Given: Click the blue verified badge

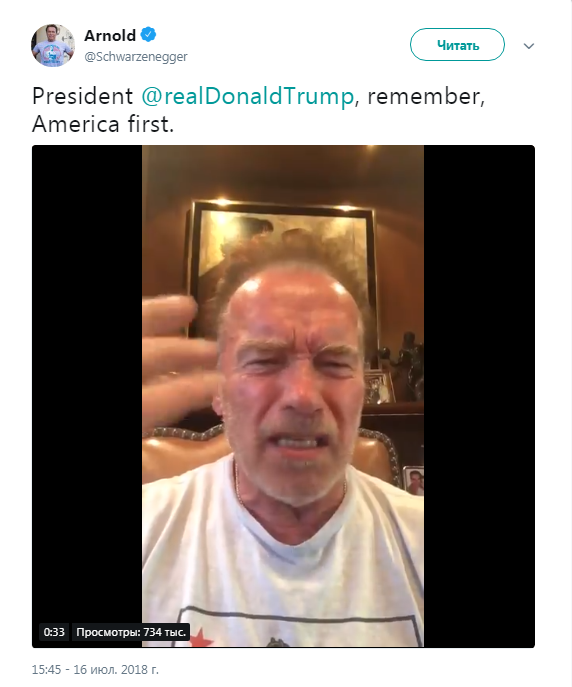Looking at the screenshot, I should click(x=148, y=35).
